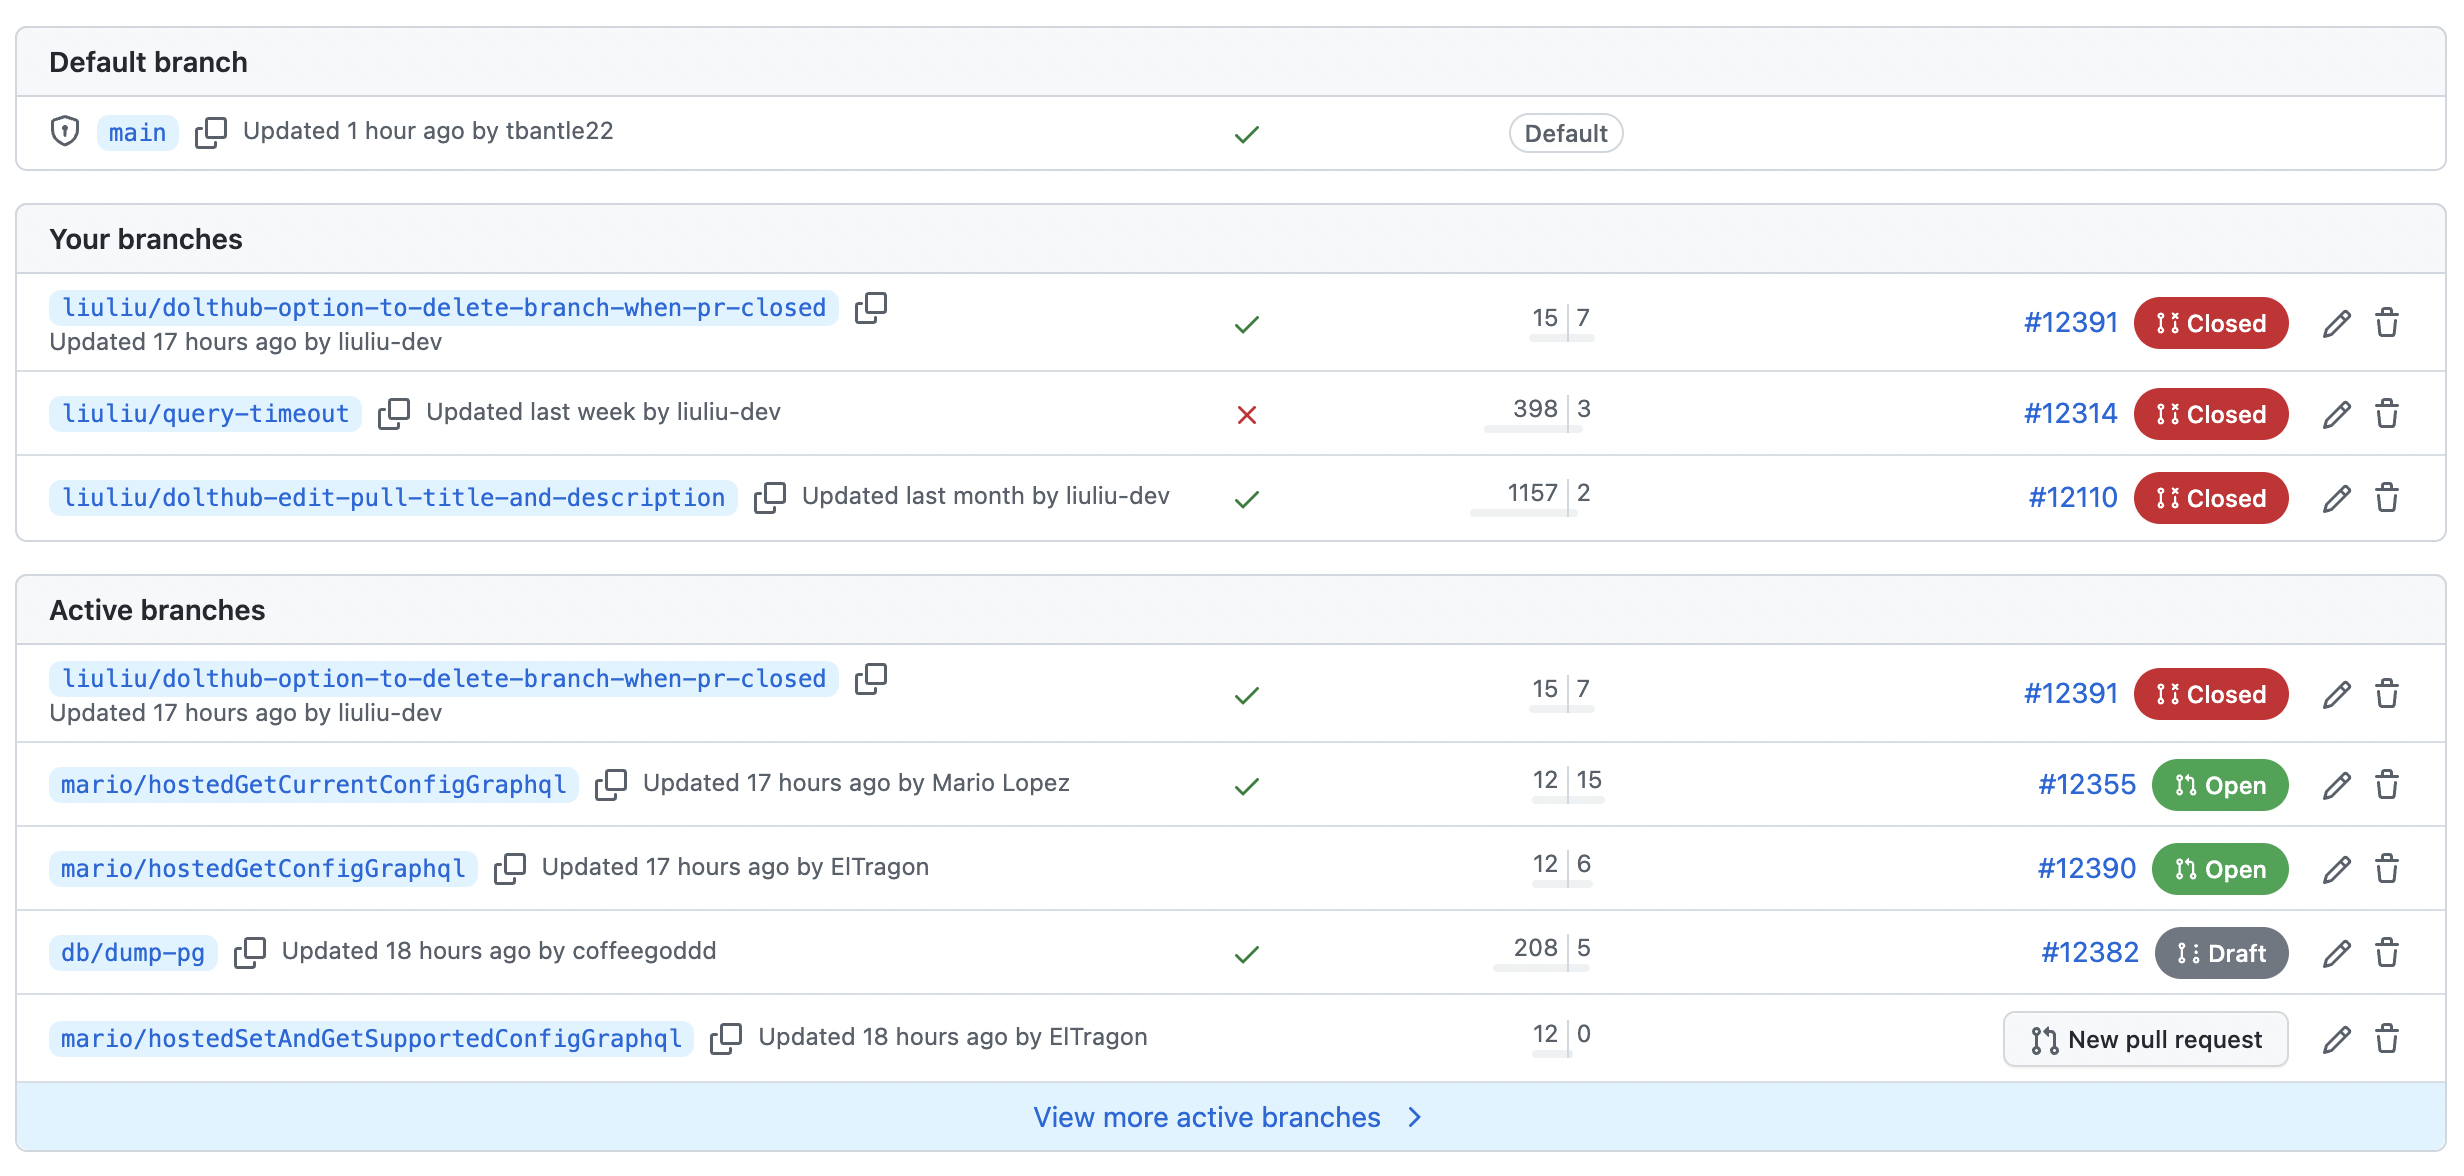Open the db/dump-pg branch
Image resolution: width=2464 pixels, height=1176 pixels.
[133, 953]
